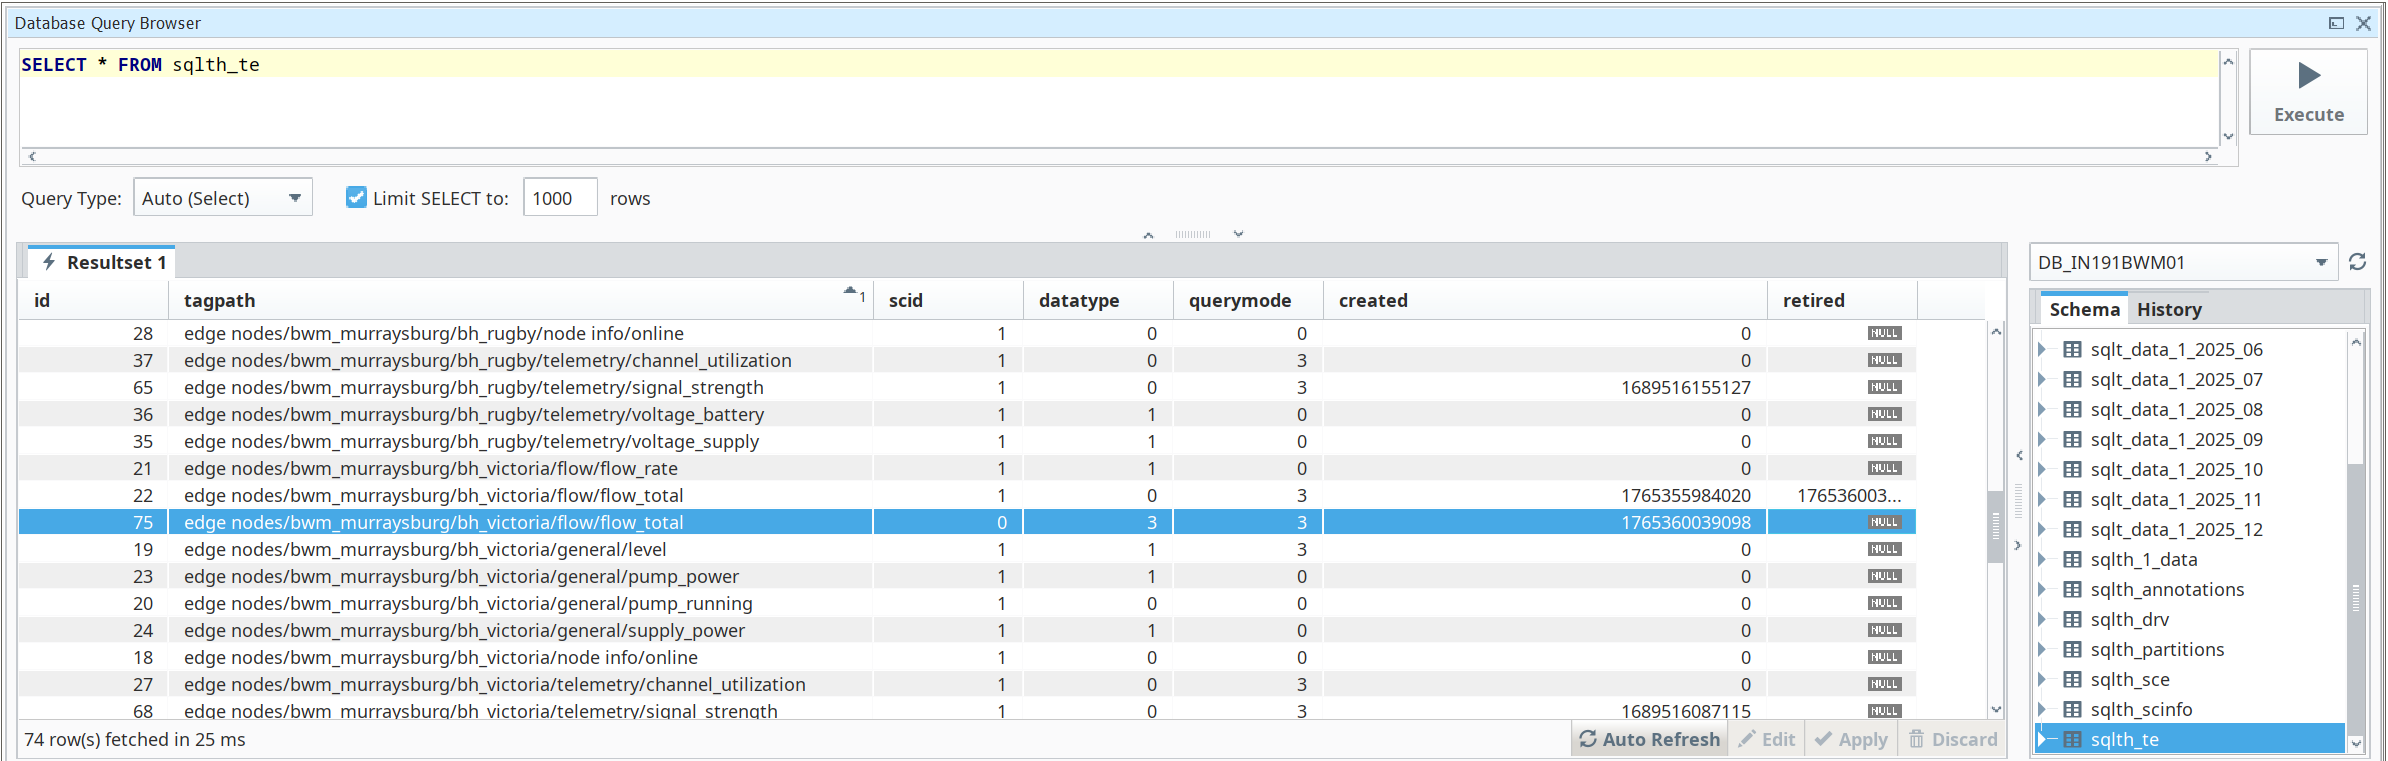
Task: Click into the SQL query text editor
Action: (1119, 98)
